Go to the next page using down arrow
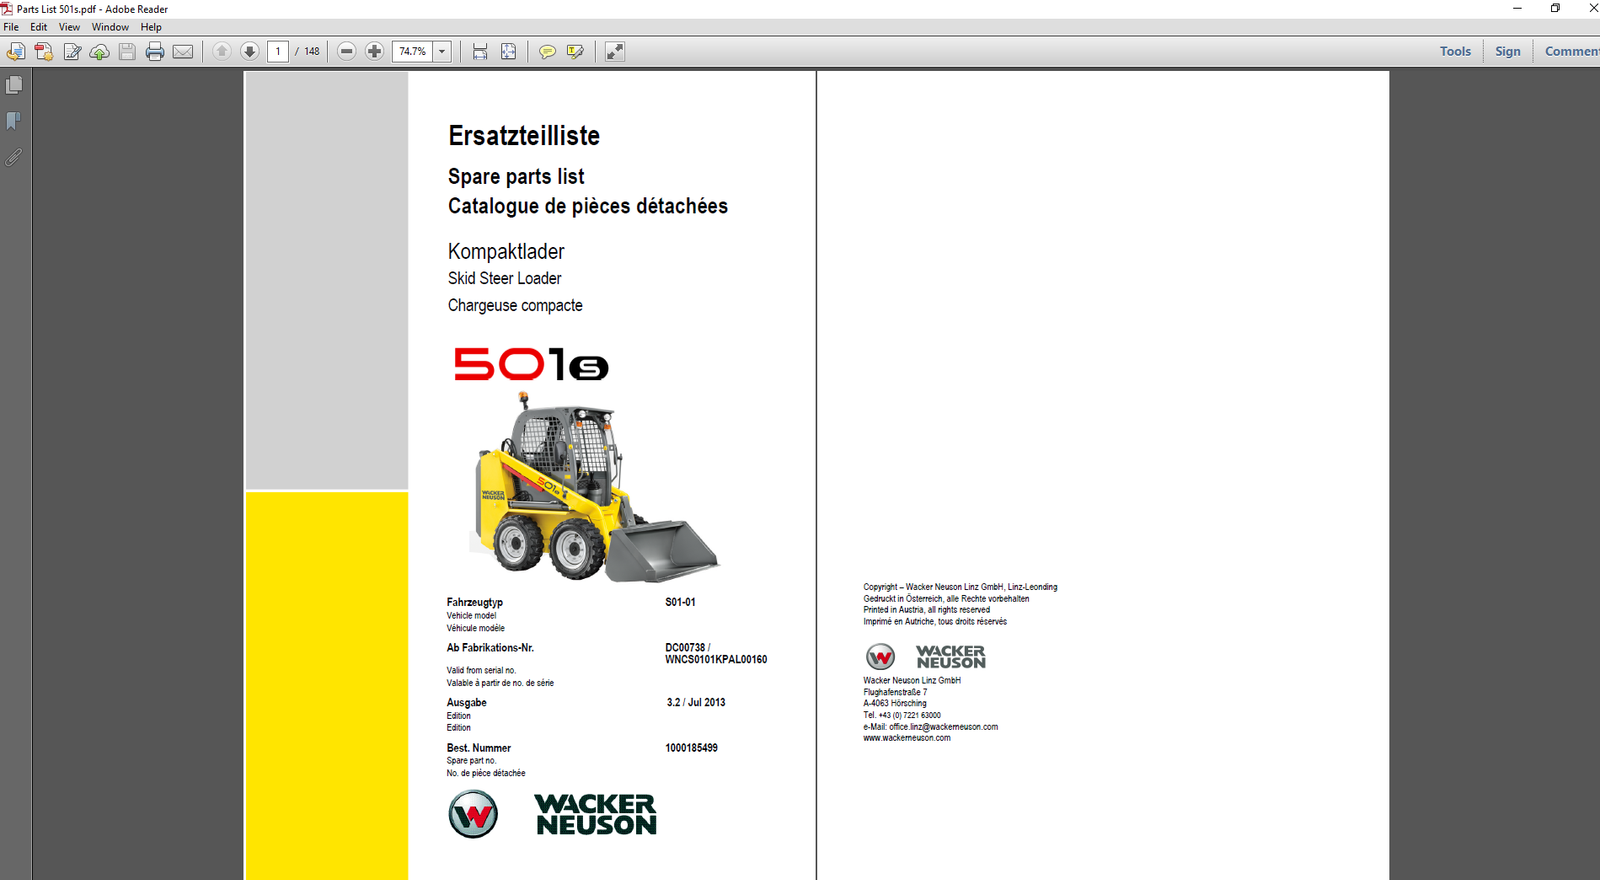The image size is (1600, 880). (x=250, y=52)
